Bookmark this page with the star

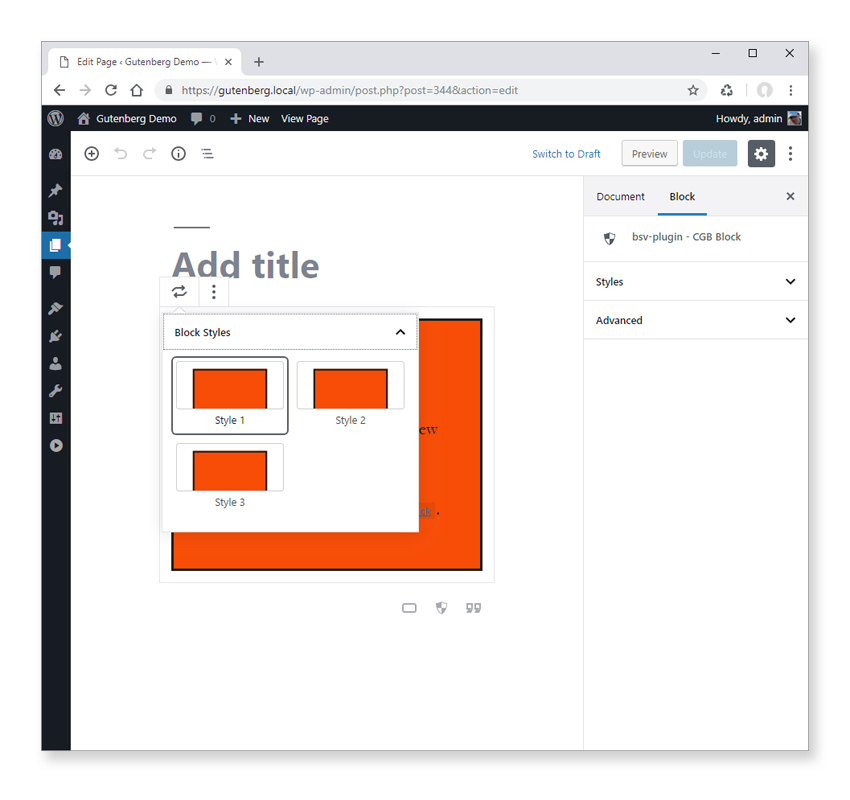pyautogui.click(x=693, y=91)
